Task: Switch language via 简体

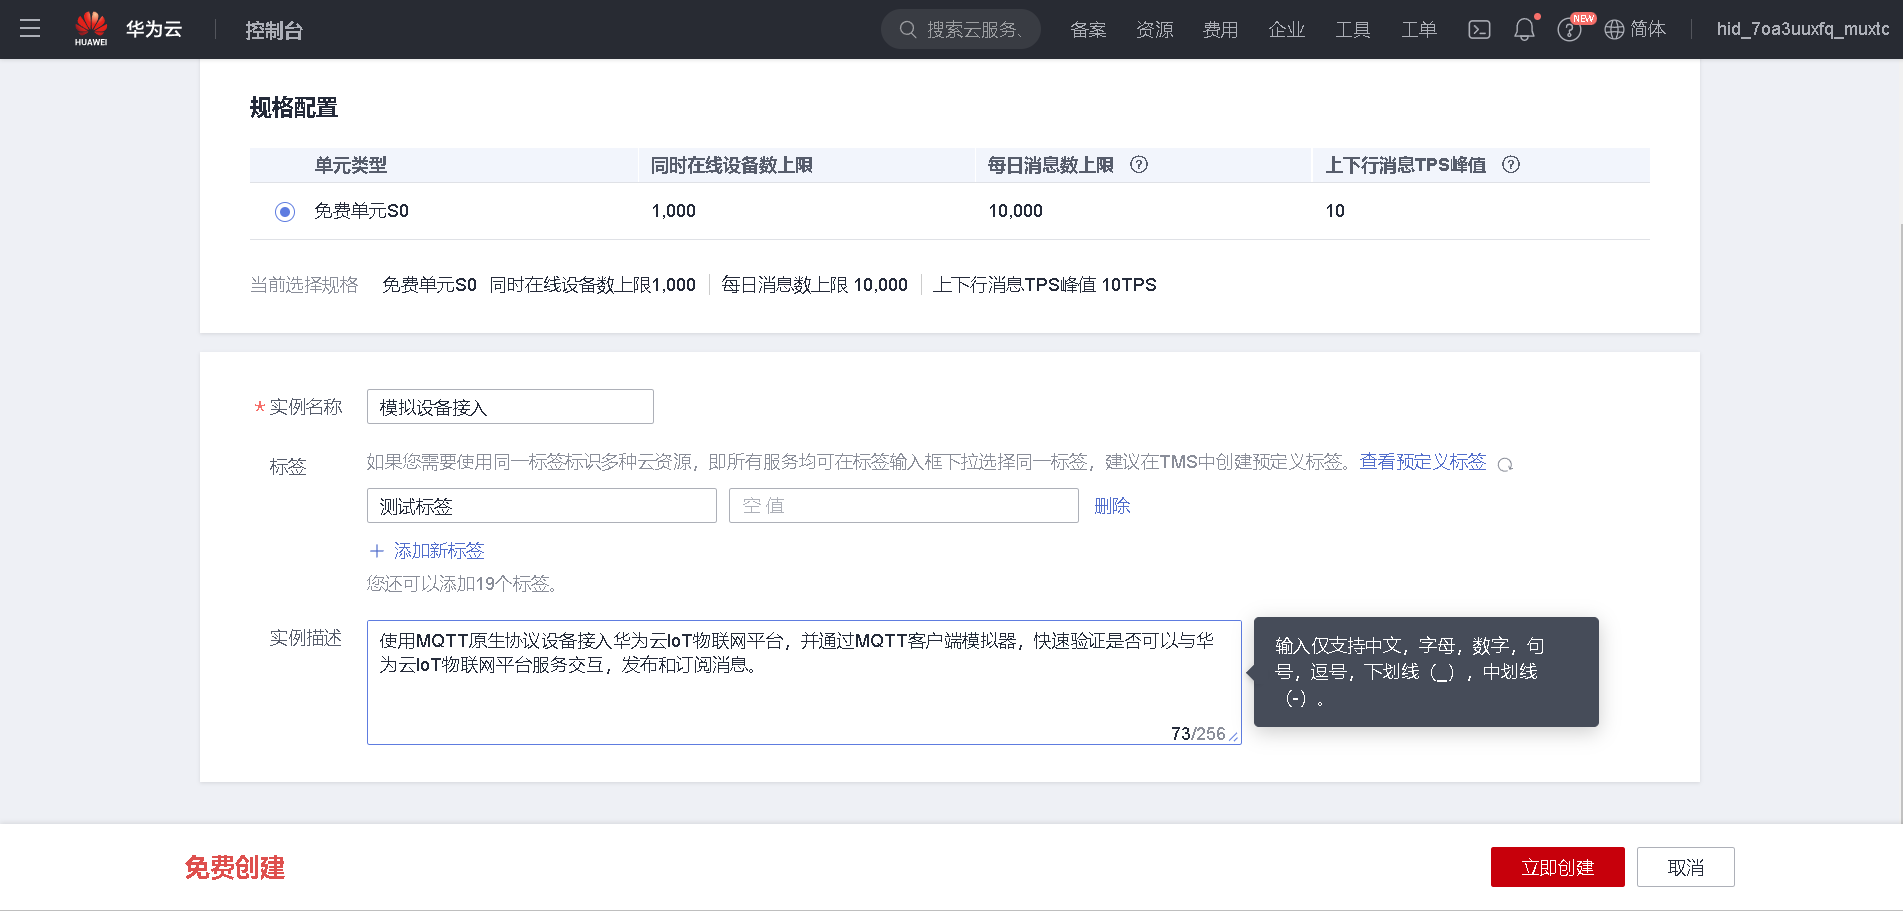Action: [x=1648, y=29]
